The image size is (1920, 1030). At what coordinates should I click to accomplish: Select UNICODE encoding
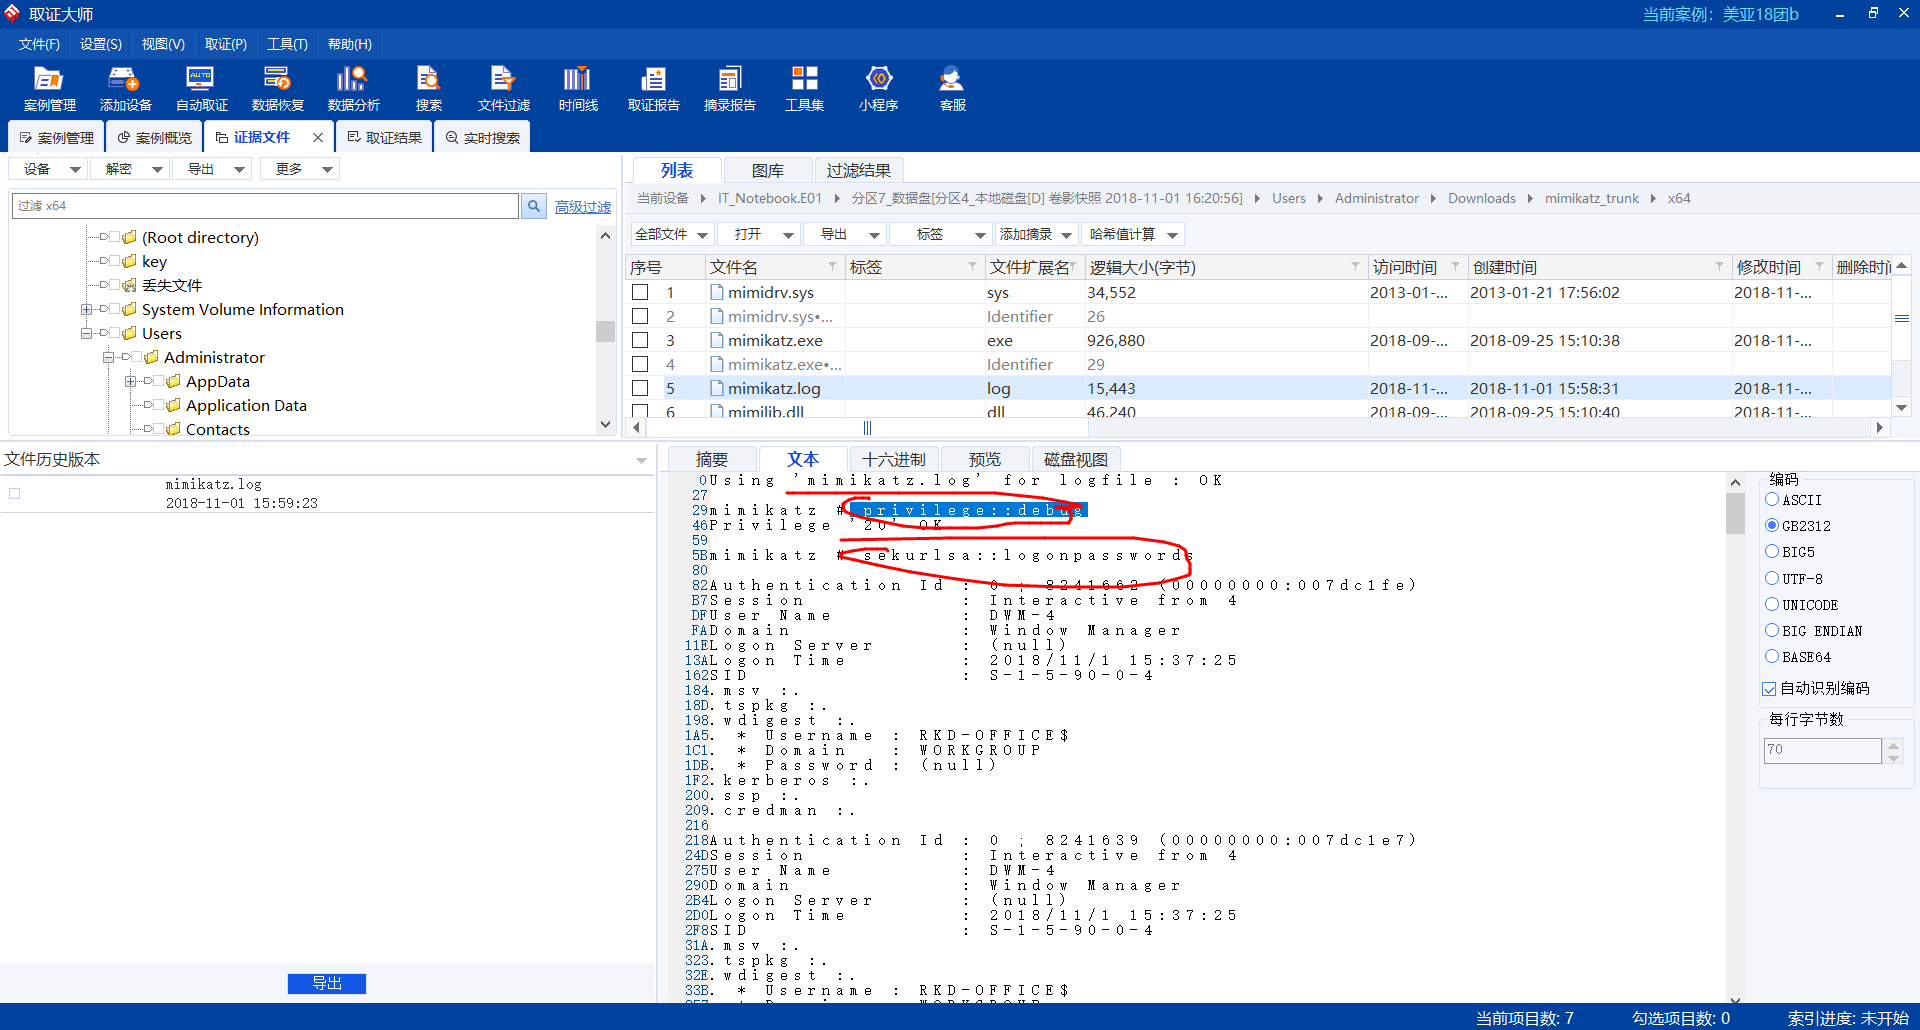[x=1772, y=604]
